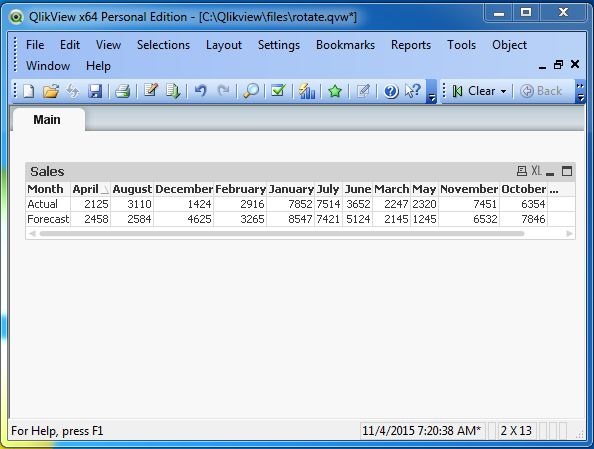Image resolution: width=594 pixels, height=449 pixels.
Task: Activate the What's This help cursor icon
Action: click(413, 91)
